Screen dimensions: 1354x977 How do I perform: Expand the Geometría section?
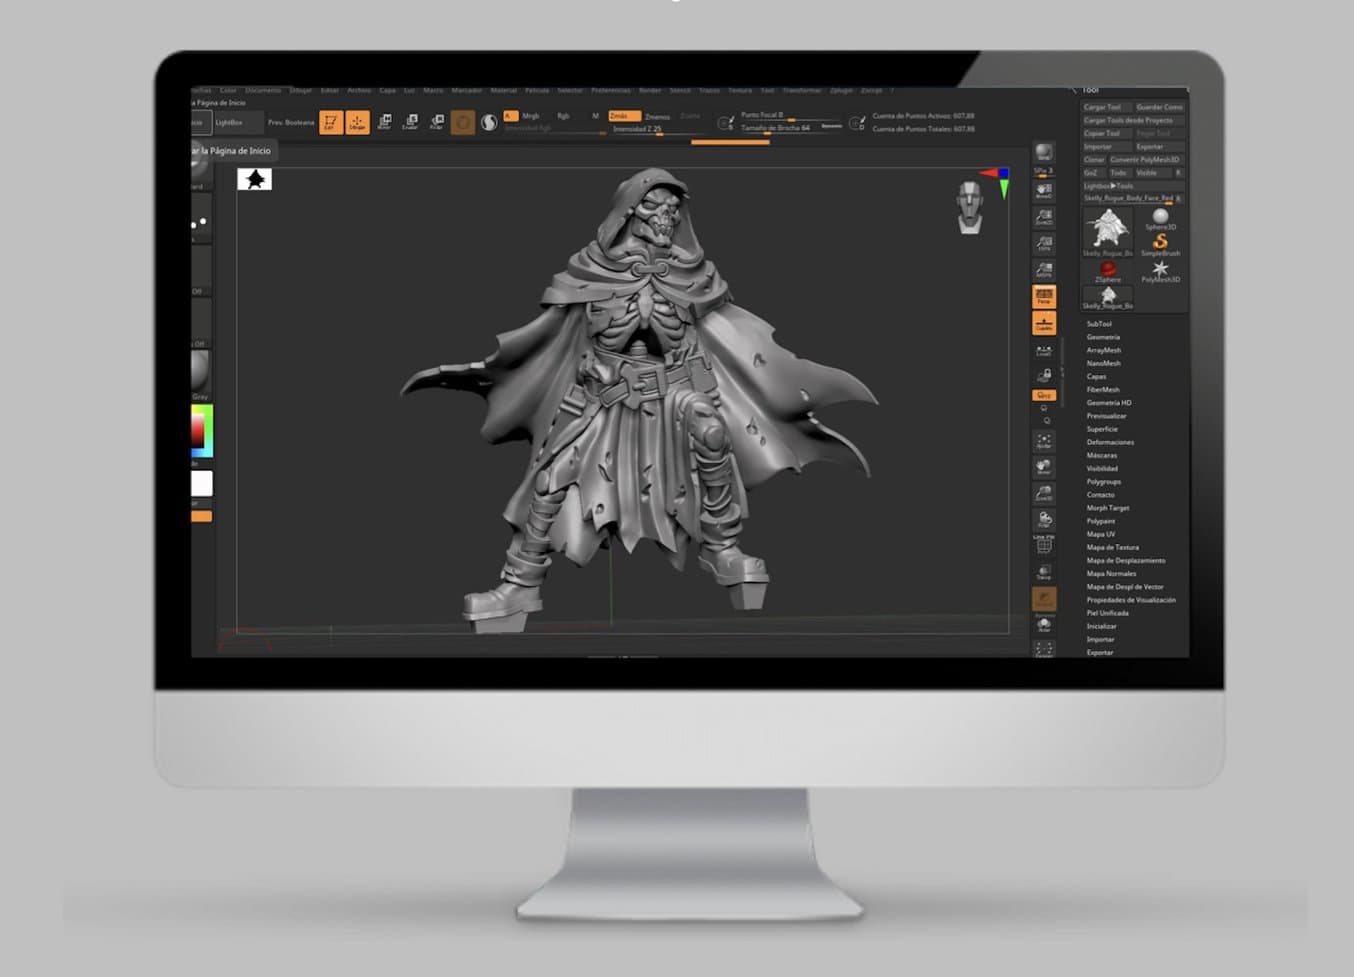1103,337
